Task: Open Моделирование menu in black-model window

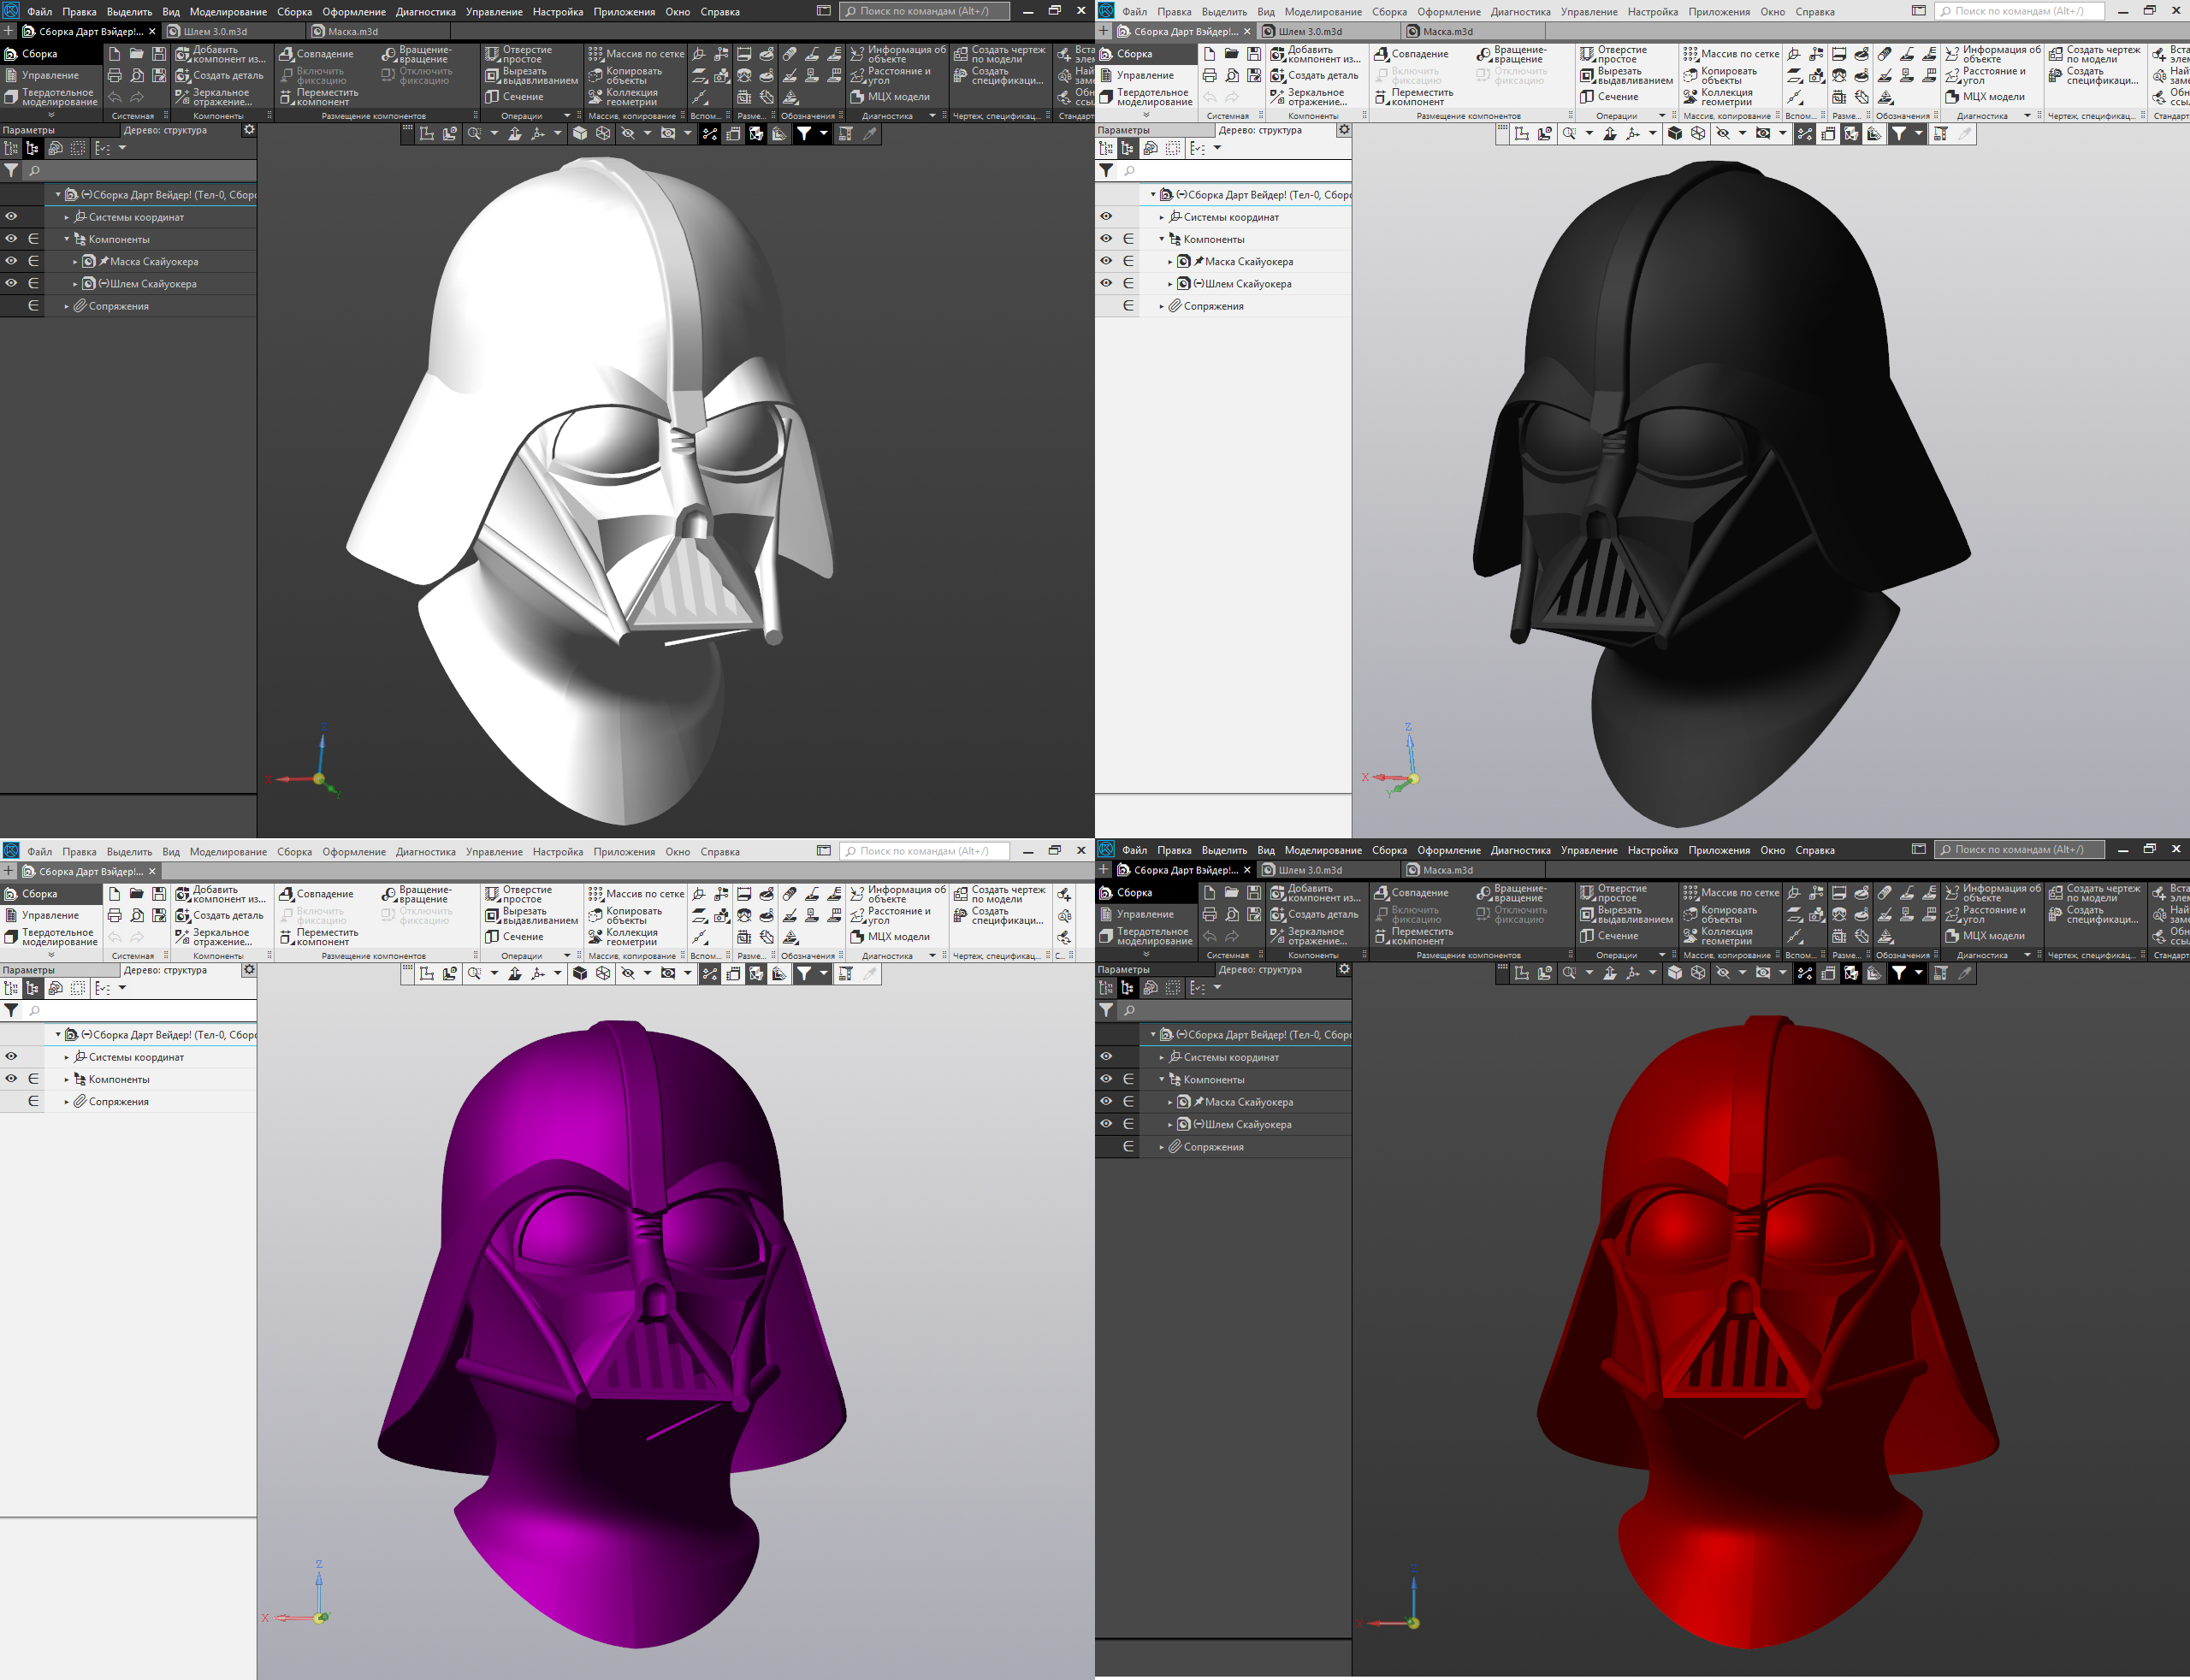Action: pos(1323,12)
